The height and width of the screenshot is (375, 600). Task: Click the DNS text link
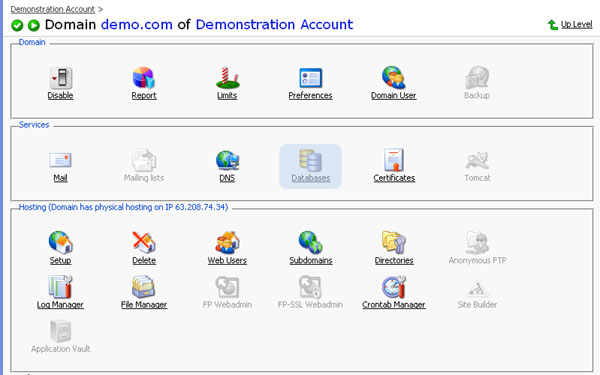[x=227, y=178]
